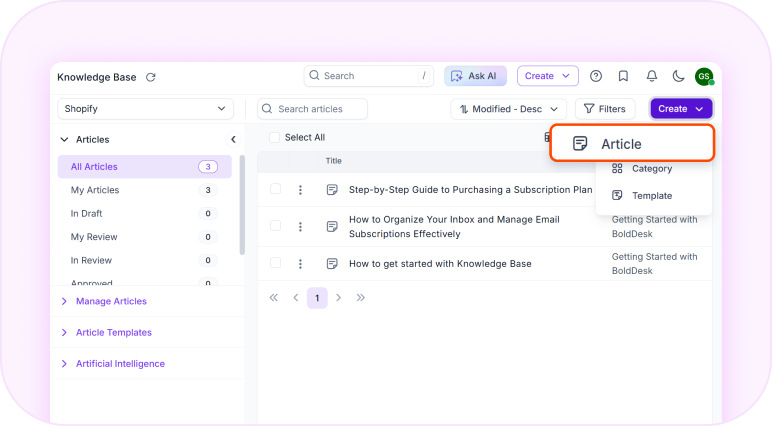
Task: Select page 1 in pagination
Action: (x=317, y=298)
